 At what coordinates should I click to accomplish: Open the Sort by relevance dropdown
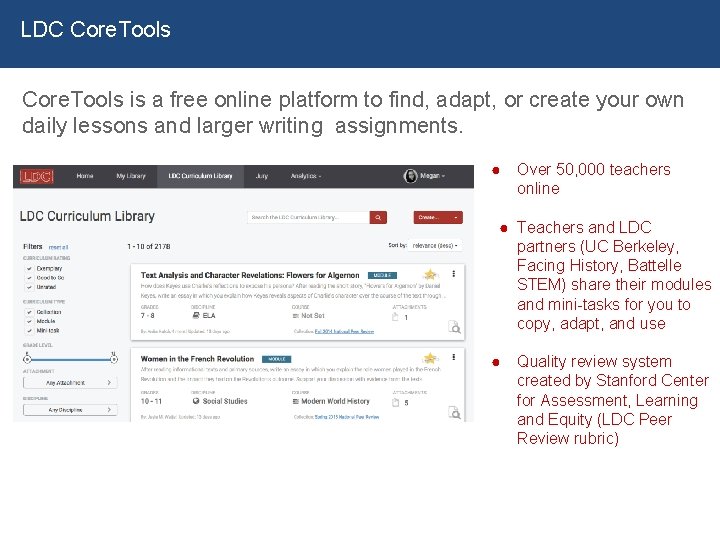pyautogui.click(x=435, y=246)
